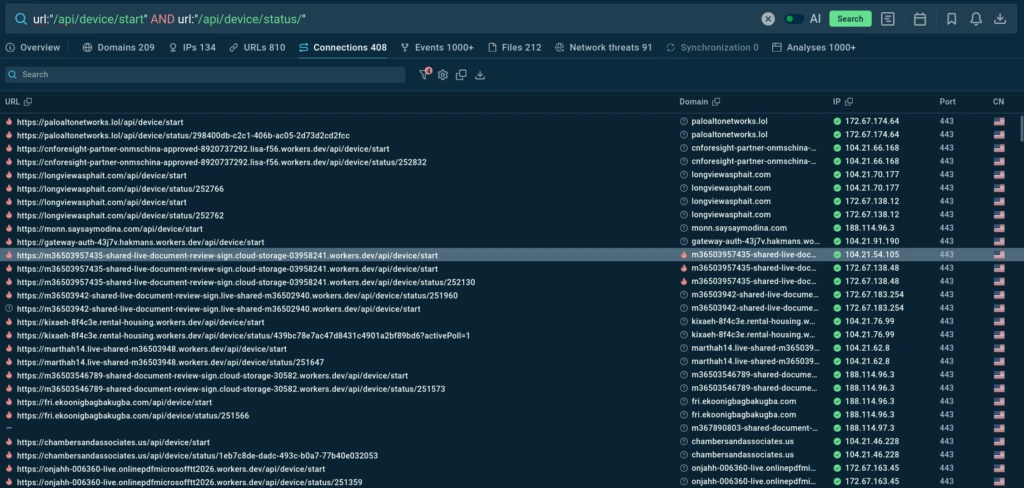Click unknown-status icon on m36503942 device/start row
Screen dimensions: 1024x488
[x=9, y=308]
